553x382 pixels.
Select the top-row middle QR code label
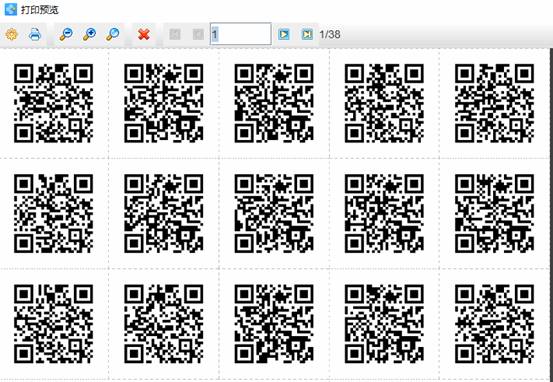coord(274,103)
